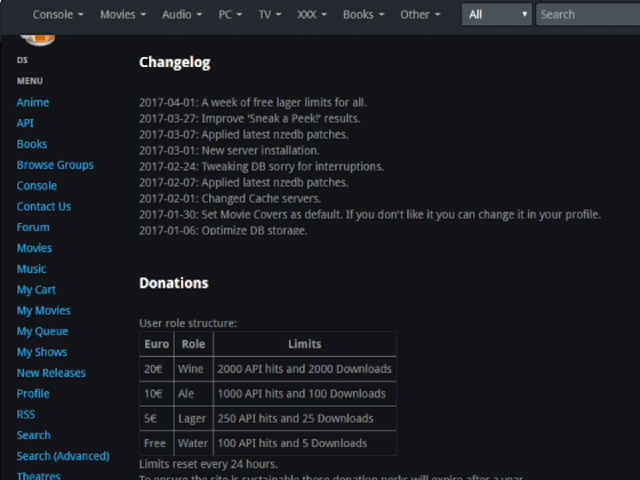Image resolution: width=640 pixels, height=480 pixels.
Task: Open Browse Groups page
Action: [55, 165]
